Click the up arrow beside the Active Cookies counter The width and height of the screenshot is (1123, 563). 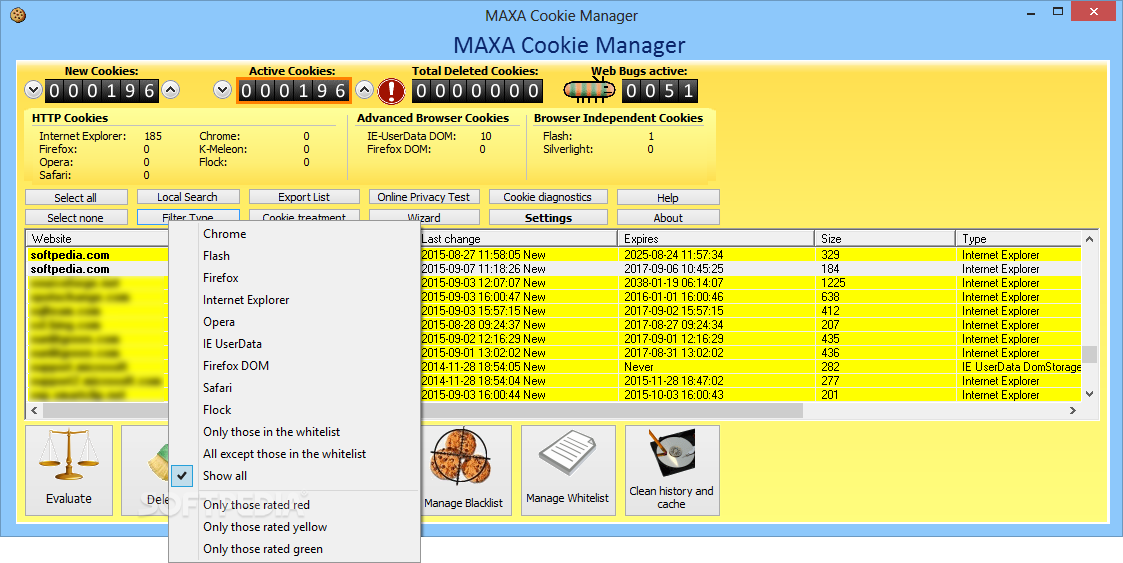365,90
